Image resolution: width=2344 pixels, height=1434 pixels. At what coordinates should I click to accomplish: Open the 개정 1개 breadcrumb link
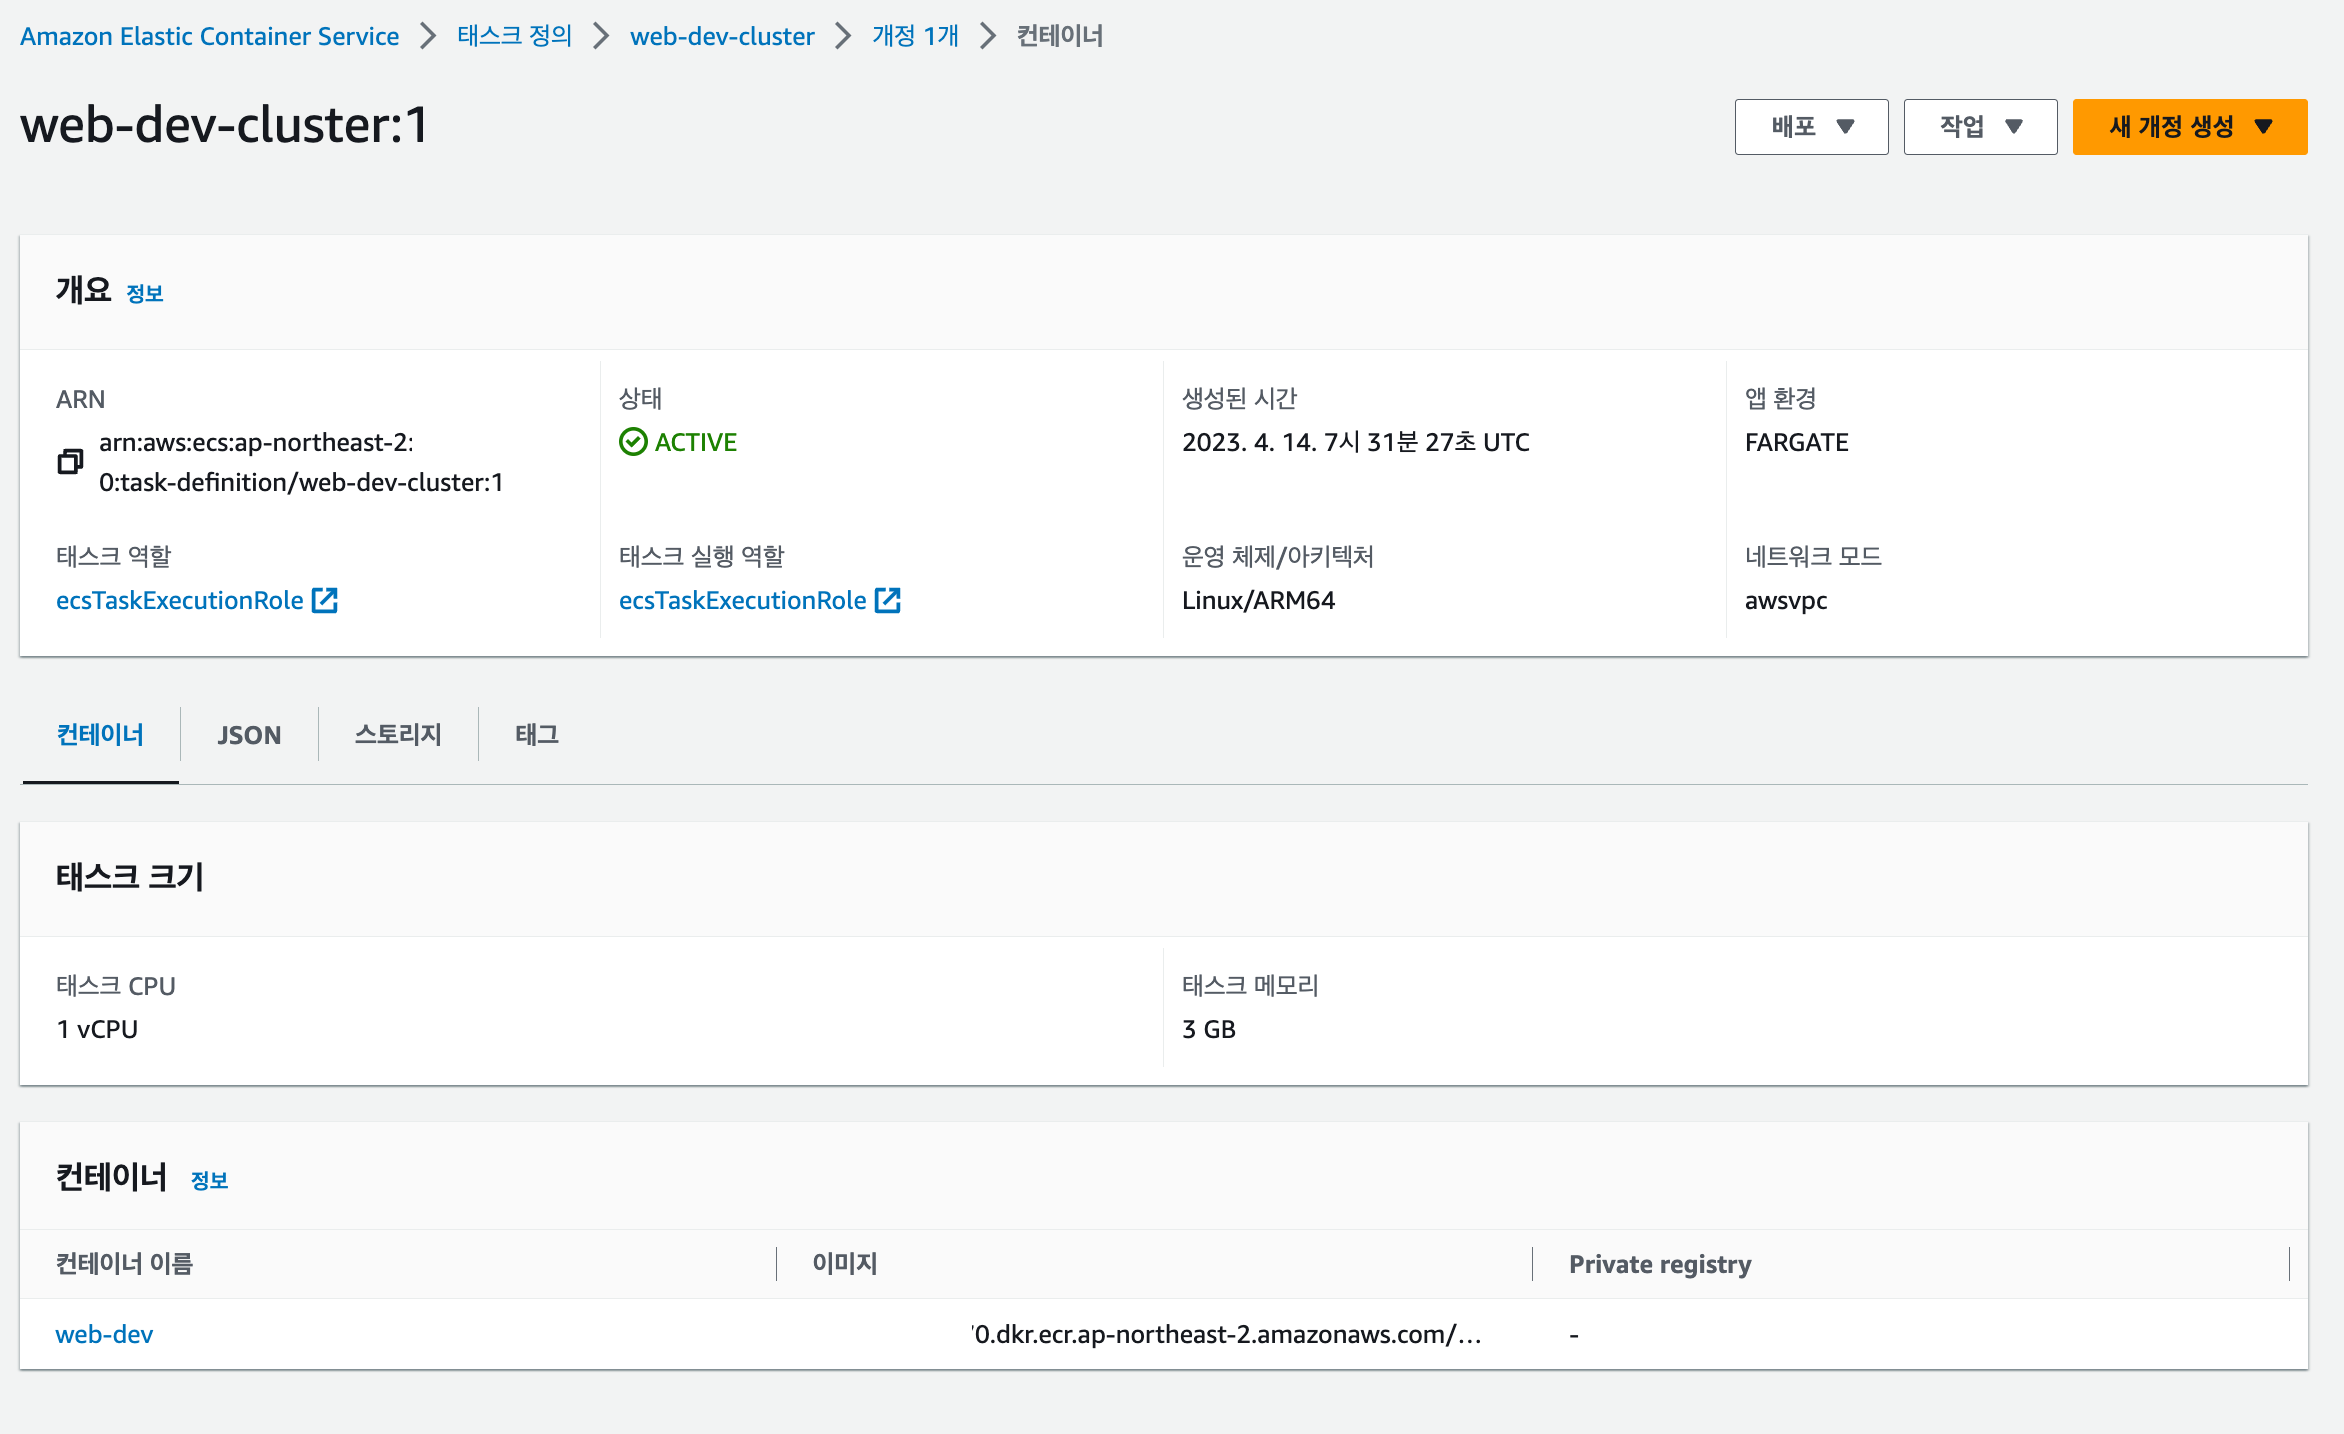(915, 36)
